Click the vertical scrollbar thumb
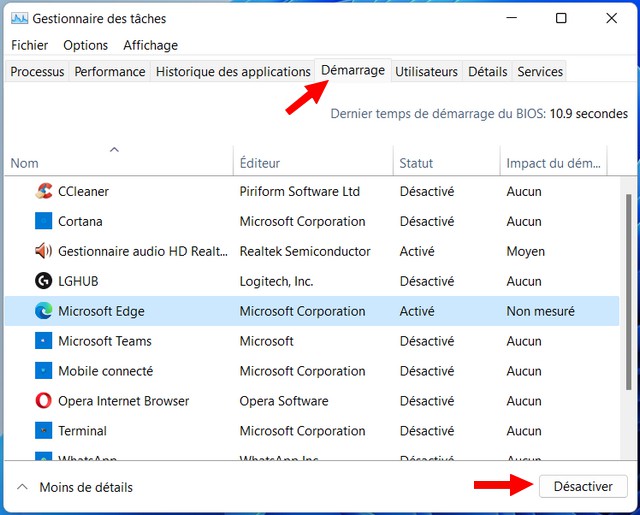 [629, 291]
